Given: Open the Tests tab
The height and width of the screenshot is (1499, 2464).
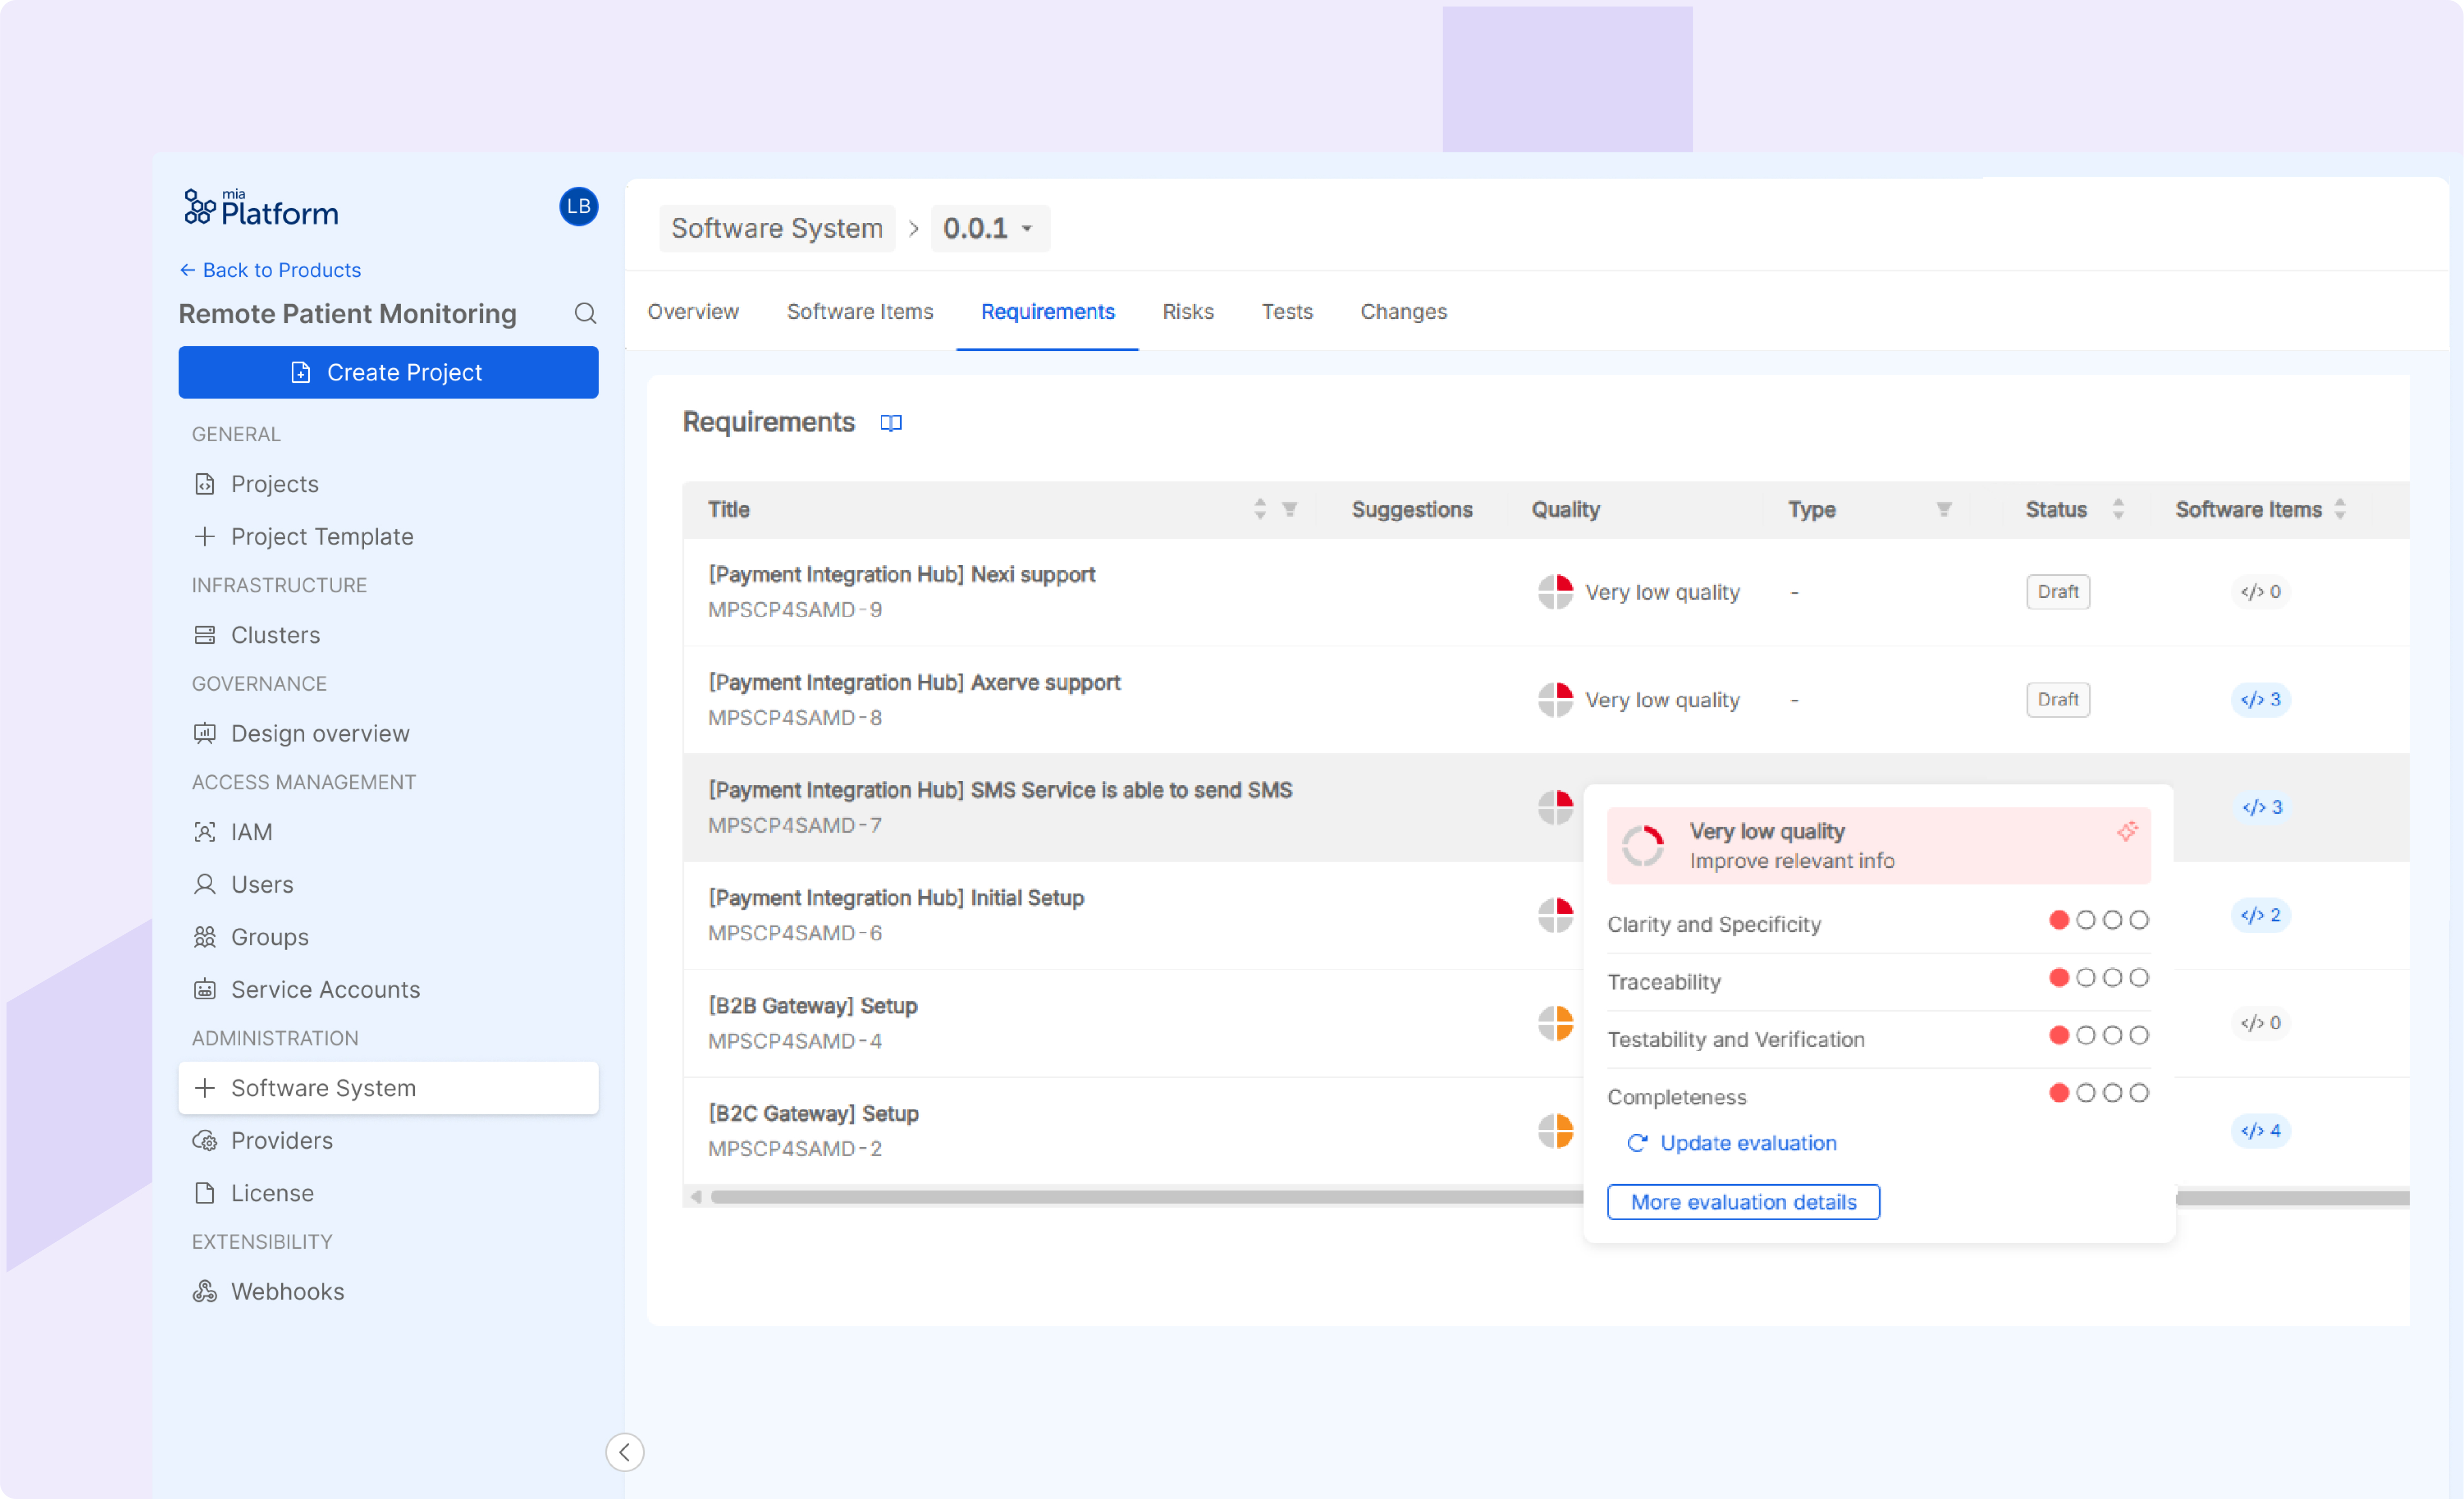Looking at the screenshot, I should click(1287, 312).
